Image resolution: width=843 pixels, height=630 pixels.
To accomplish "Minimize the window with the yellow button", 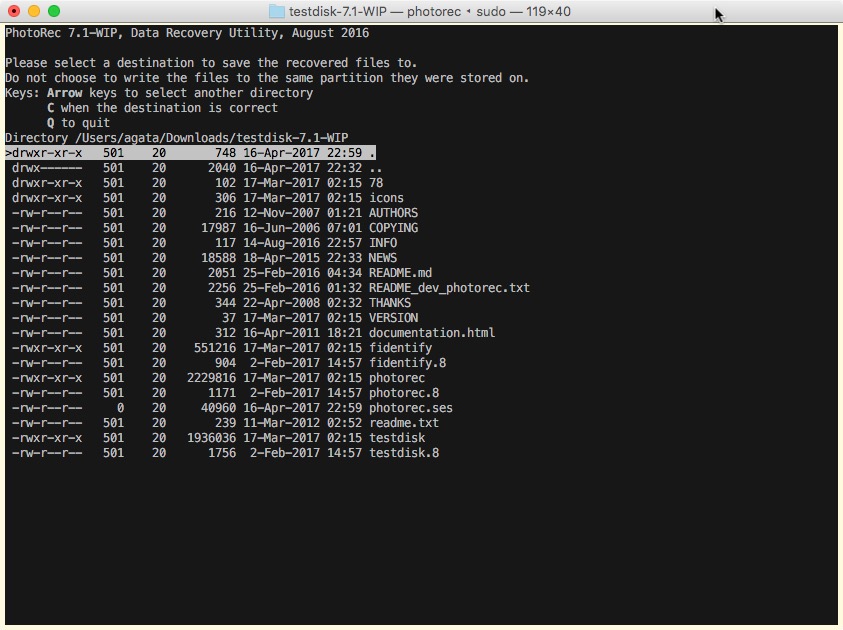I will (34, 11).
